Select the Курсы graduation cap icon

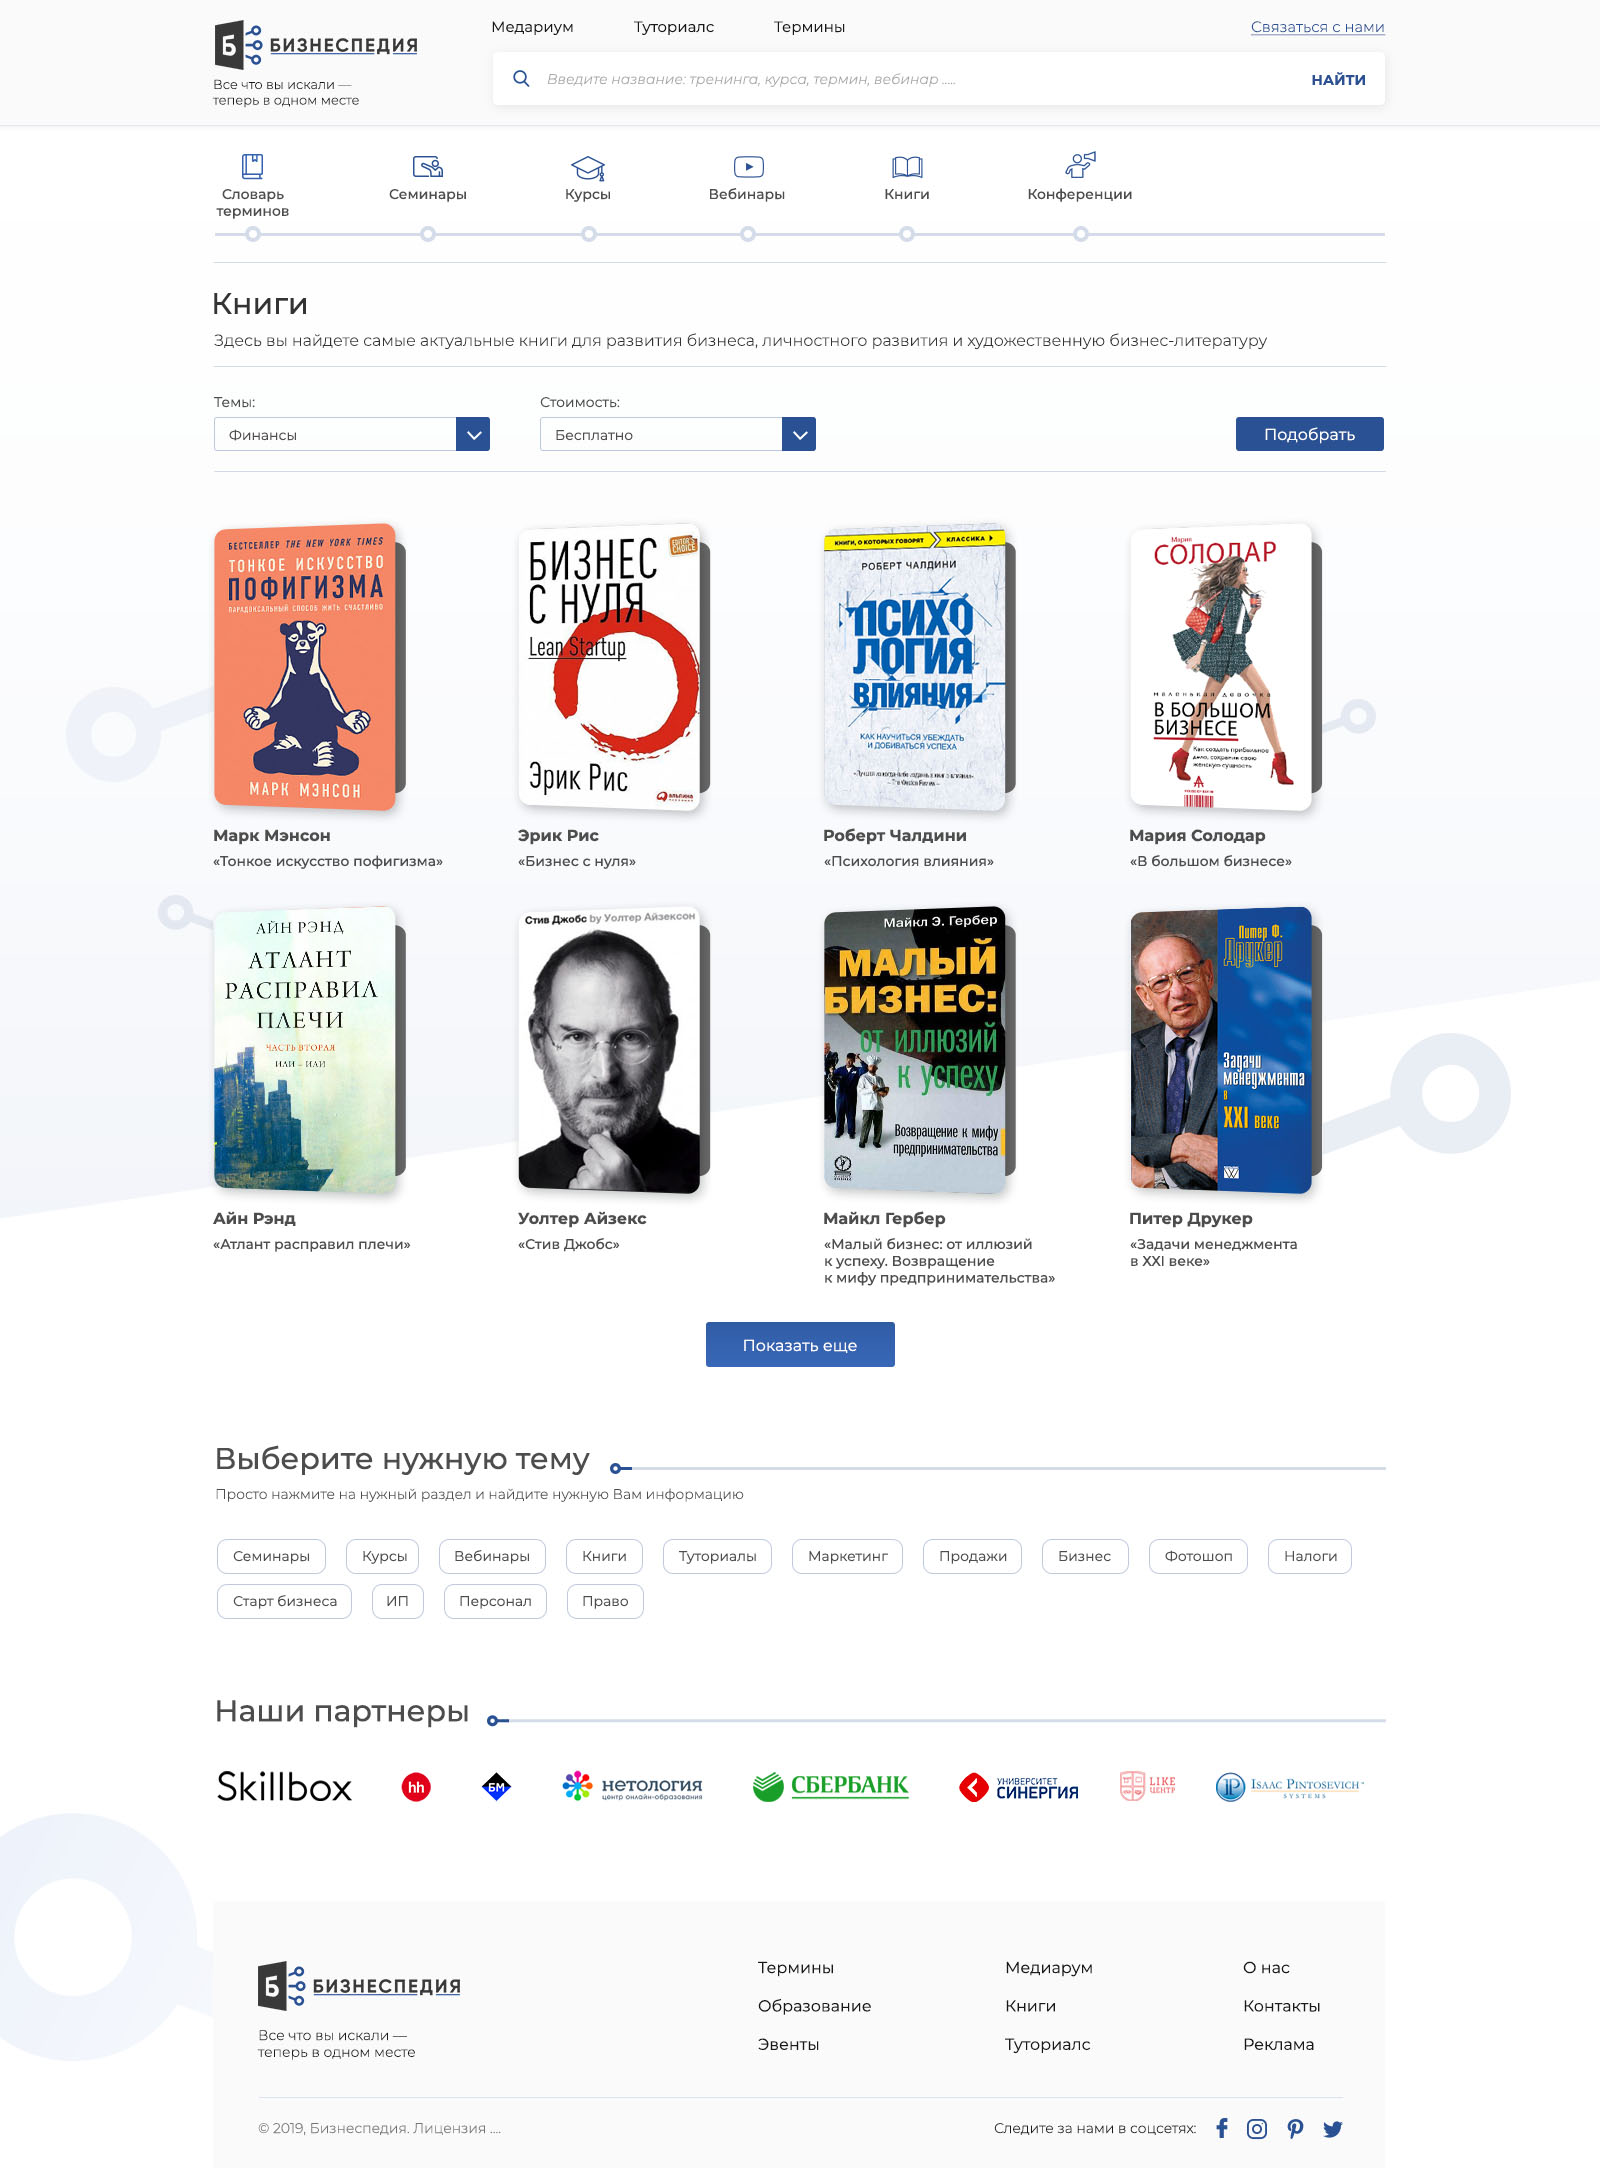(588, 167)
